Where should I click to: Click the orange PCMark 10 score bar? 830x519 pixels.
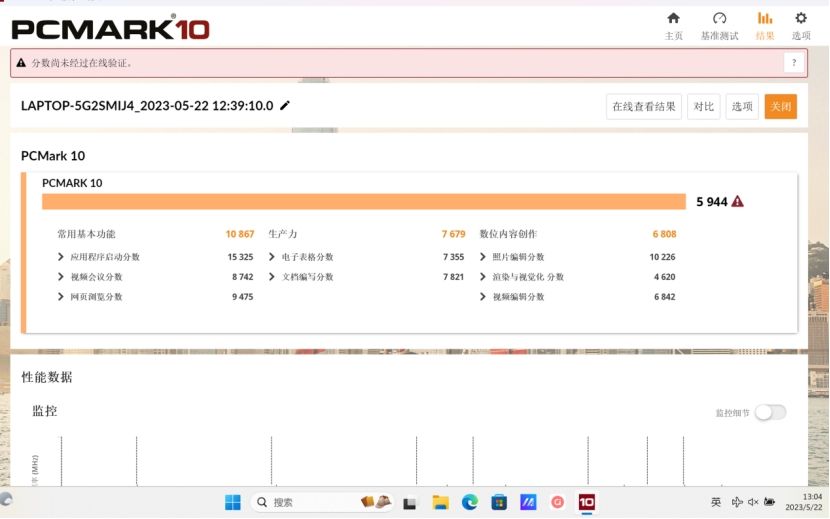tap(364, 202)
